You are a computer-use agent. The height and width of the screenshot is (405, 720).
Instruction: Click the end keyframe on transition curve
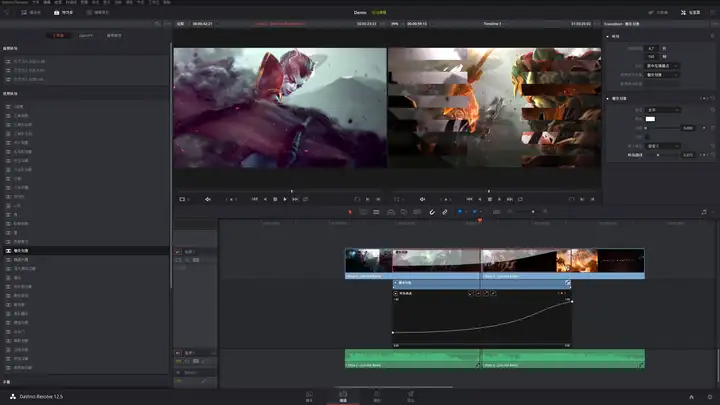[572, 301]
